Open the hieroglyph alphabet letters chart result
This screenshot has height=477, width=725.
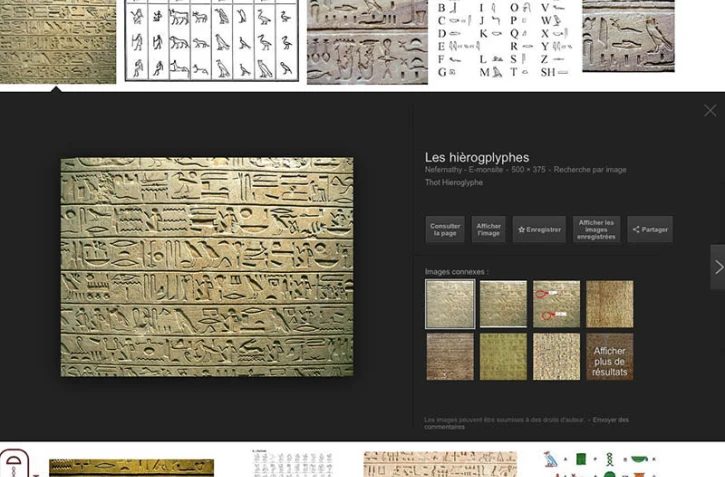[x=504, y=40]
